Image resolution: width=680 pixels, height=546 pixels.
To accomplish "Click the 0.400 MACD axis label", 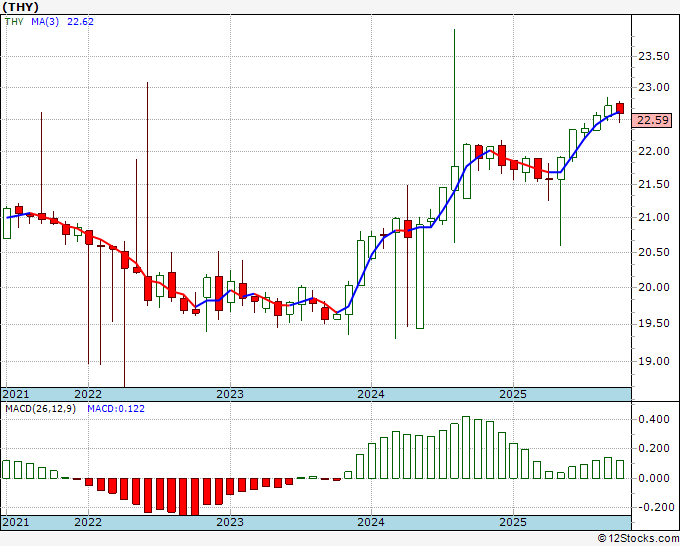I will 654,419.
